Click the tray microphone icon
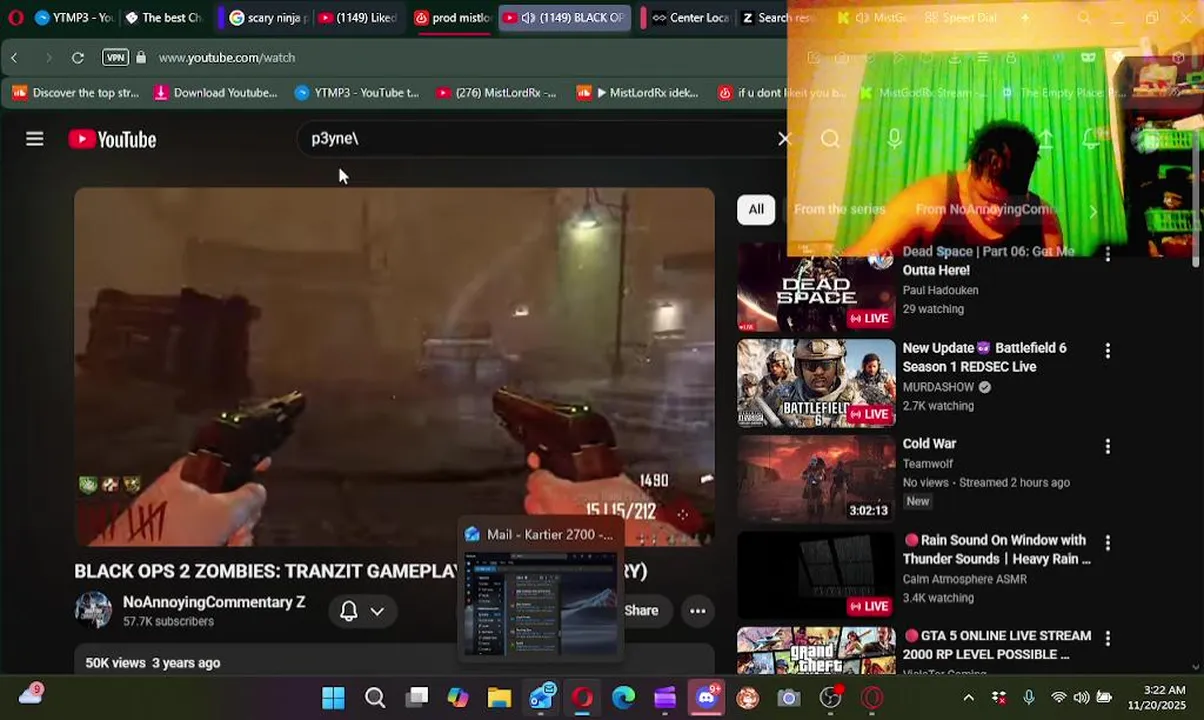Screen dimensions: 1204x720 click(1029, 697)
